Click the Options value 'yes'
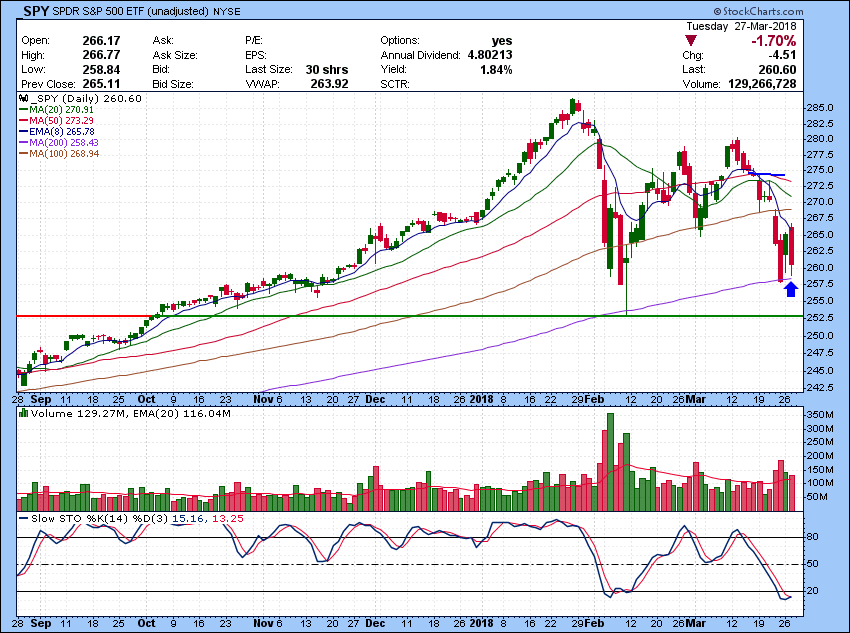This screenshot has width=850, height=633. (x=501, y=41)
